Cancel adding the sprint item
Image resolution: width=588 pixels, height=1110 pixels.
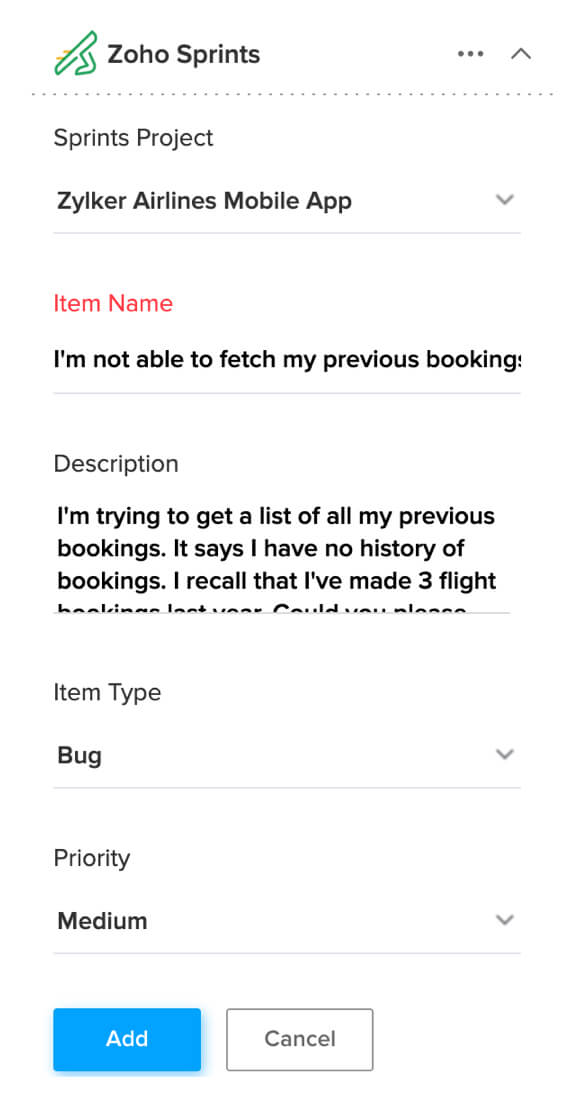[x=300, y=1039]
